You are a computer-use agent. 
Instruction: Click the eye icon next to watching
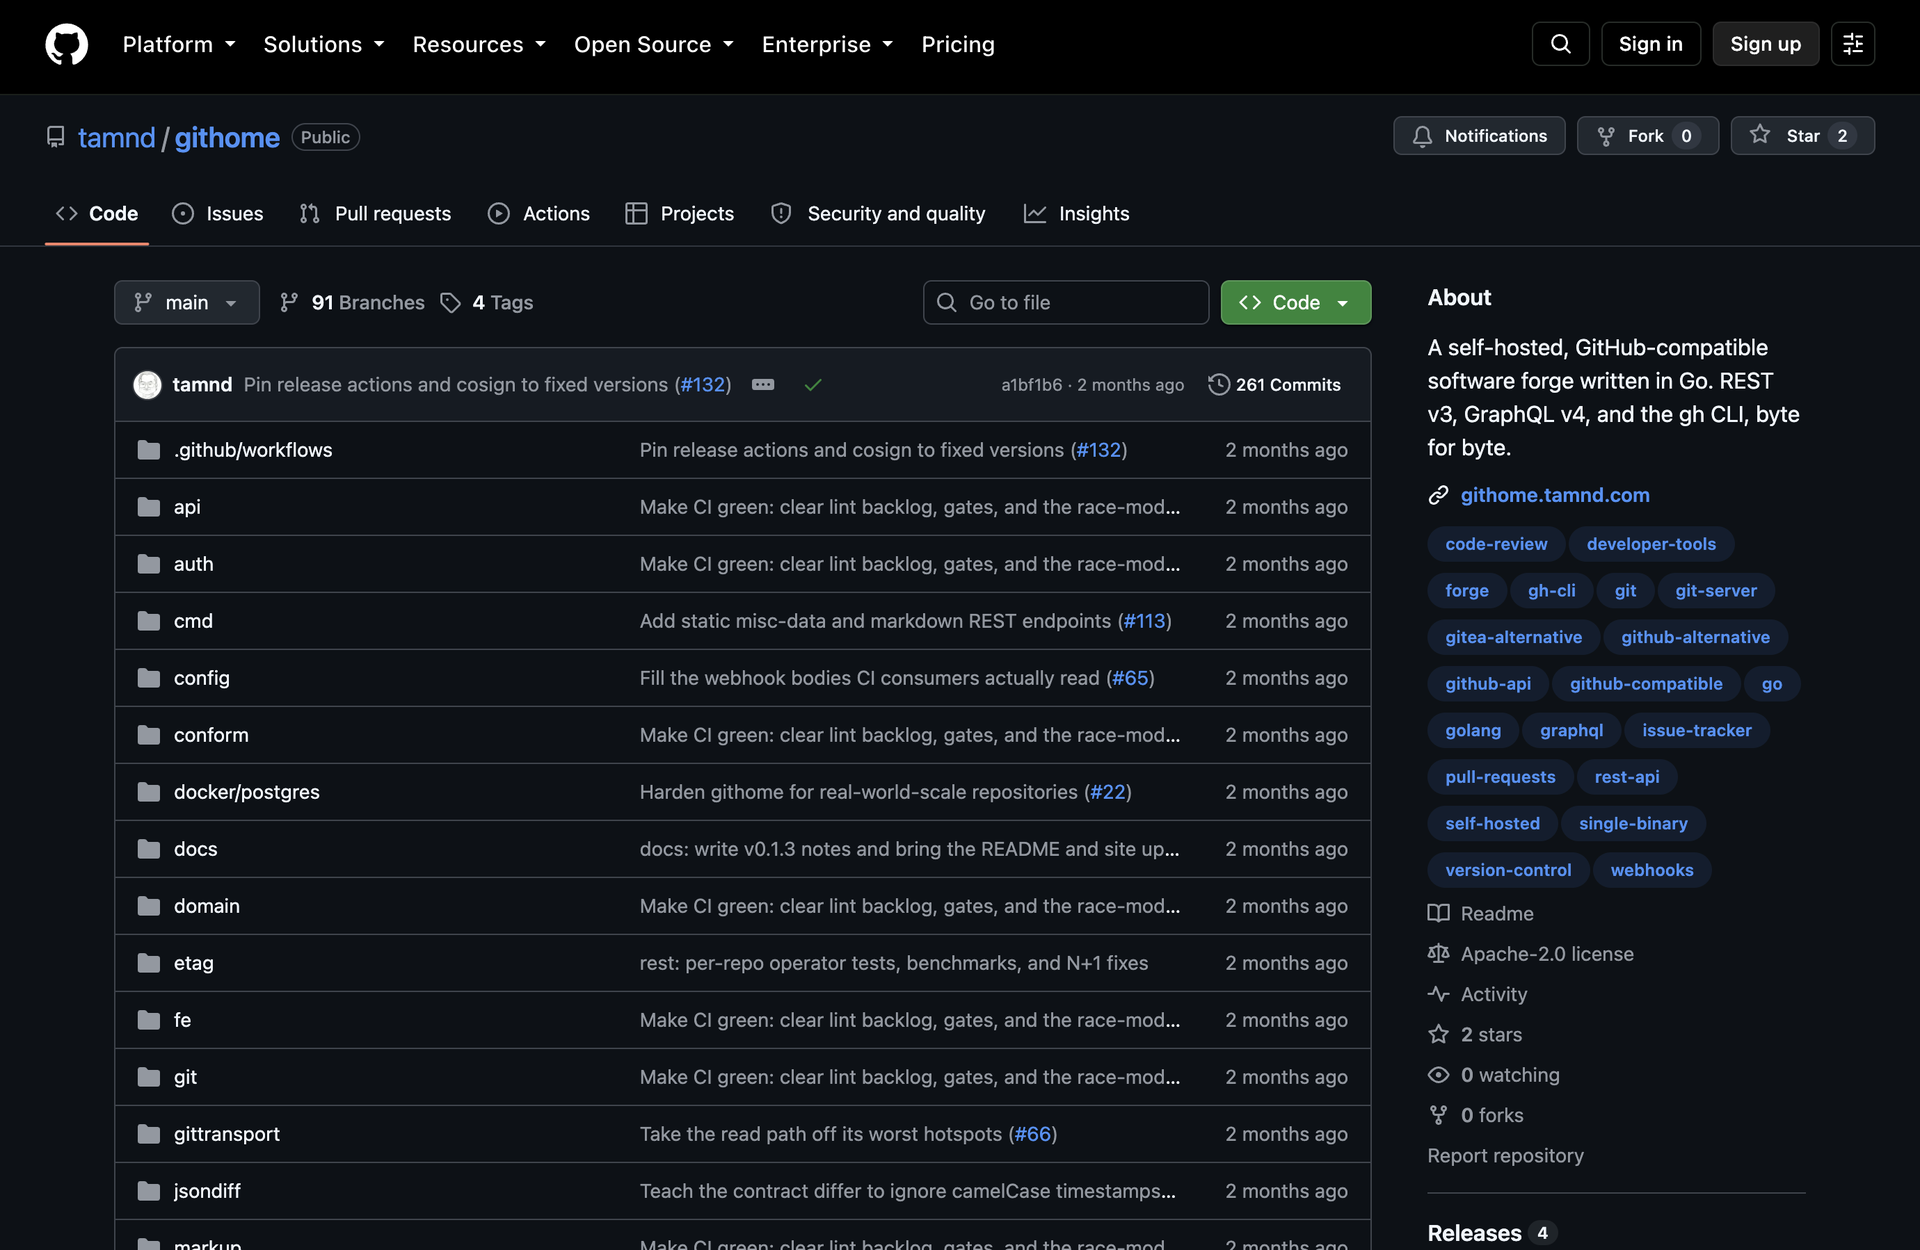click(1438, 1075)
